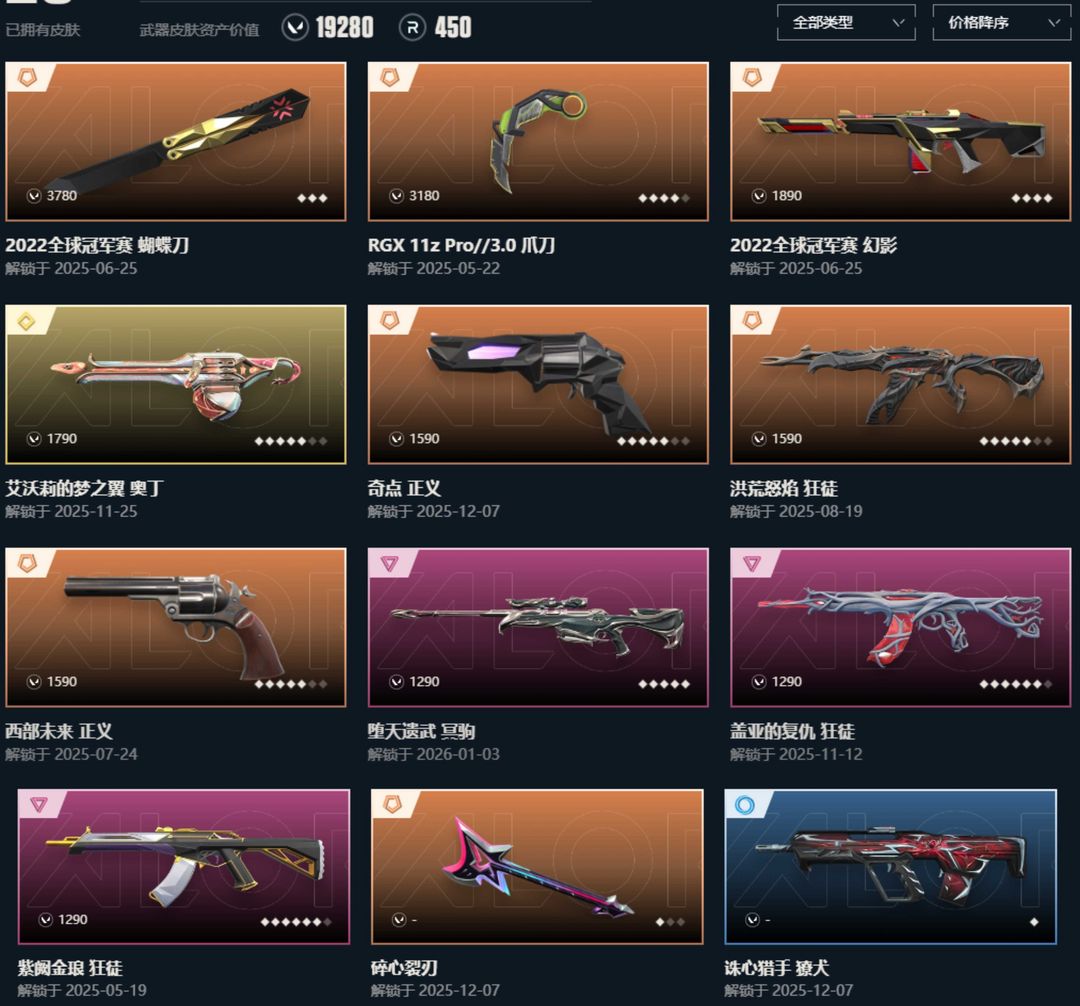This screenshot has height=1006, width=1080.
Task: Click VP icon next to 3180 price
Action: 397,196
